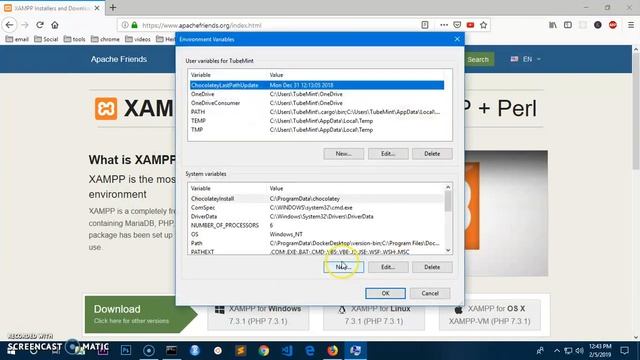Cancel the Environment Variables dialog
This screenshot has width=640, height=360.
pos(430,293)
